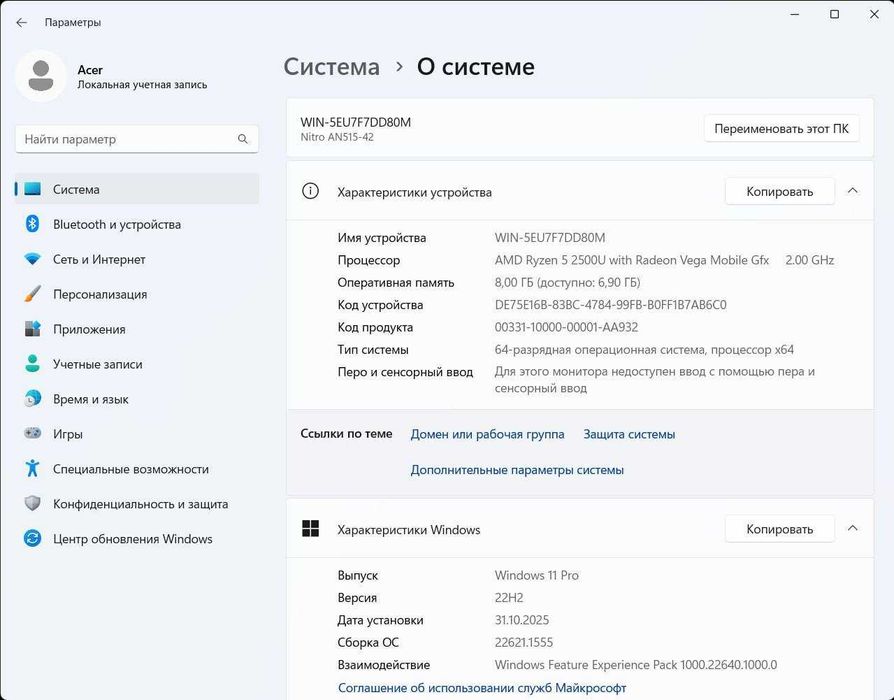Screen dimensions: 894x700
Task: Open Сеть и Интернет Wi-Fi icon
Action: (x=32, y=260)
